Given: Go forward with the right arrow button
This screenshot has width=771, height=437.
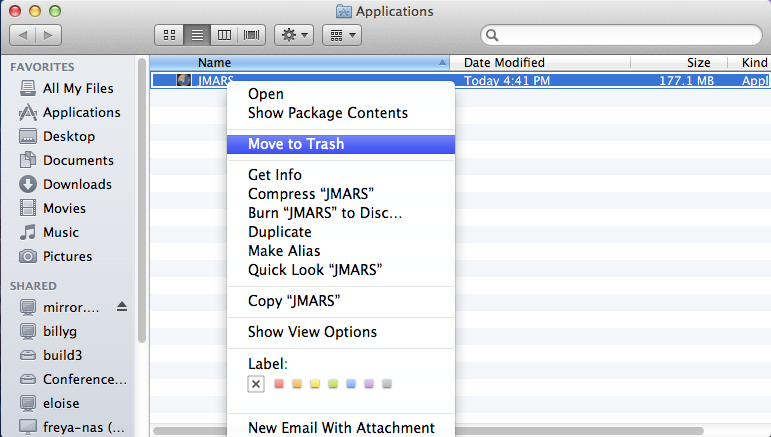Looking at the screenshot, I should (48, 35).
